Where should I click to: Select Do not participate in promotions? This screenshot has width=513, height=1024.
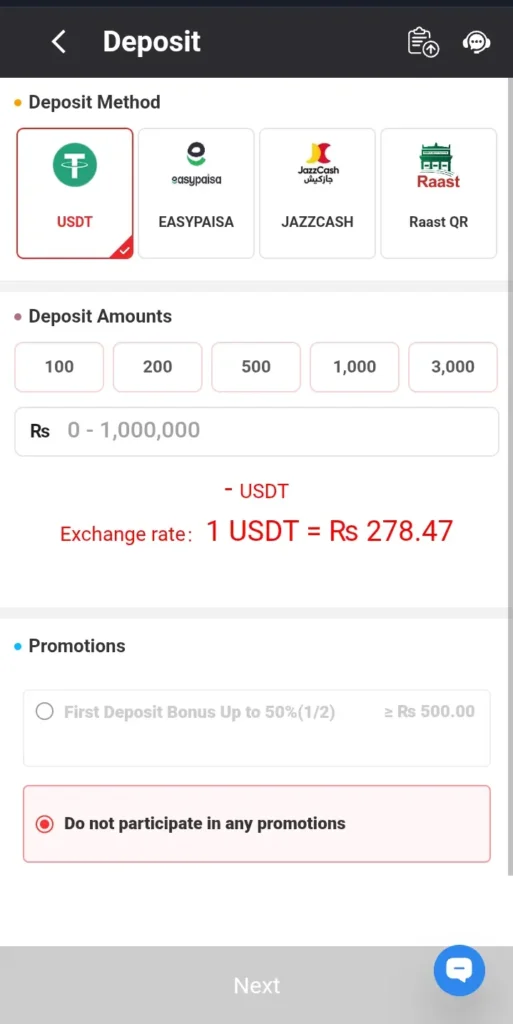[x=256, y=824]
